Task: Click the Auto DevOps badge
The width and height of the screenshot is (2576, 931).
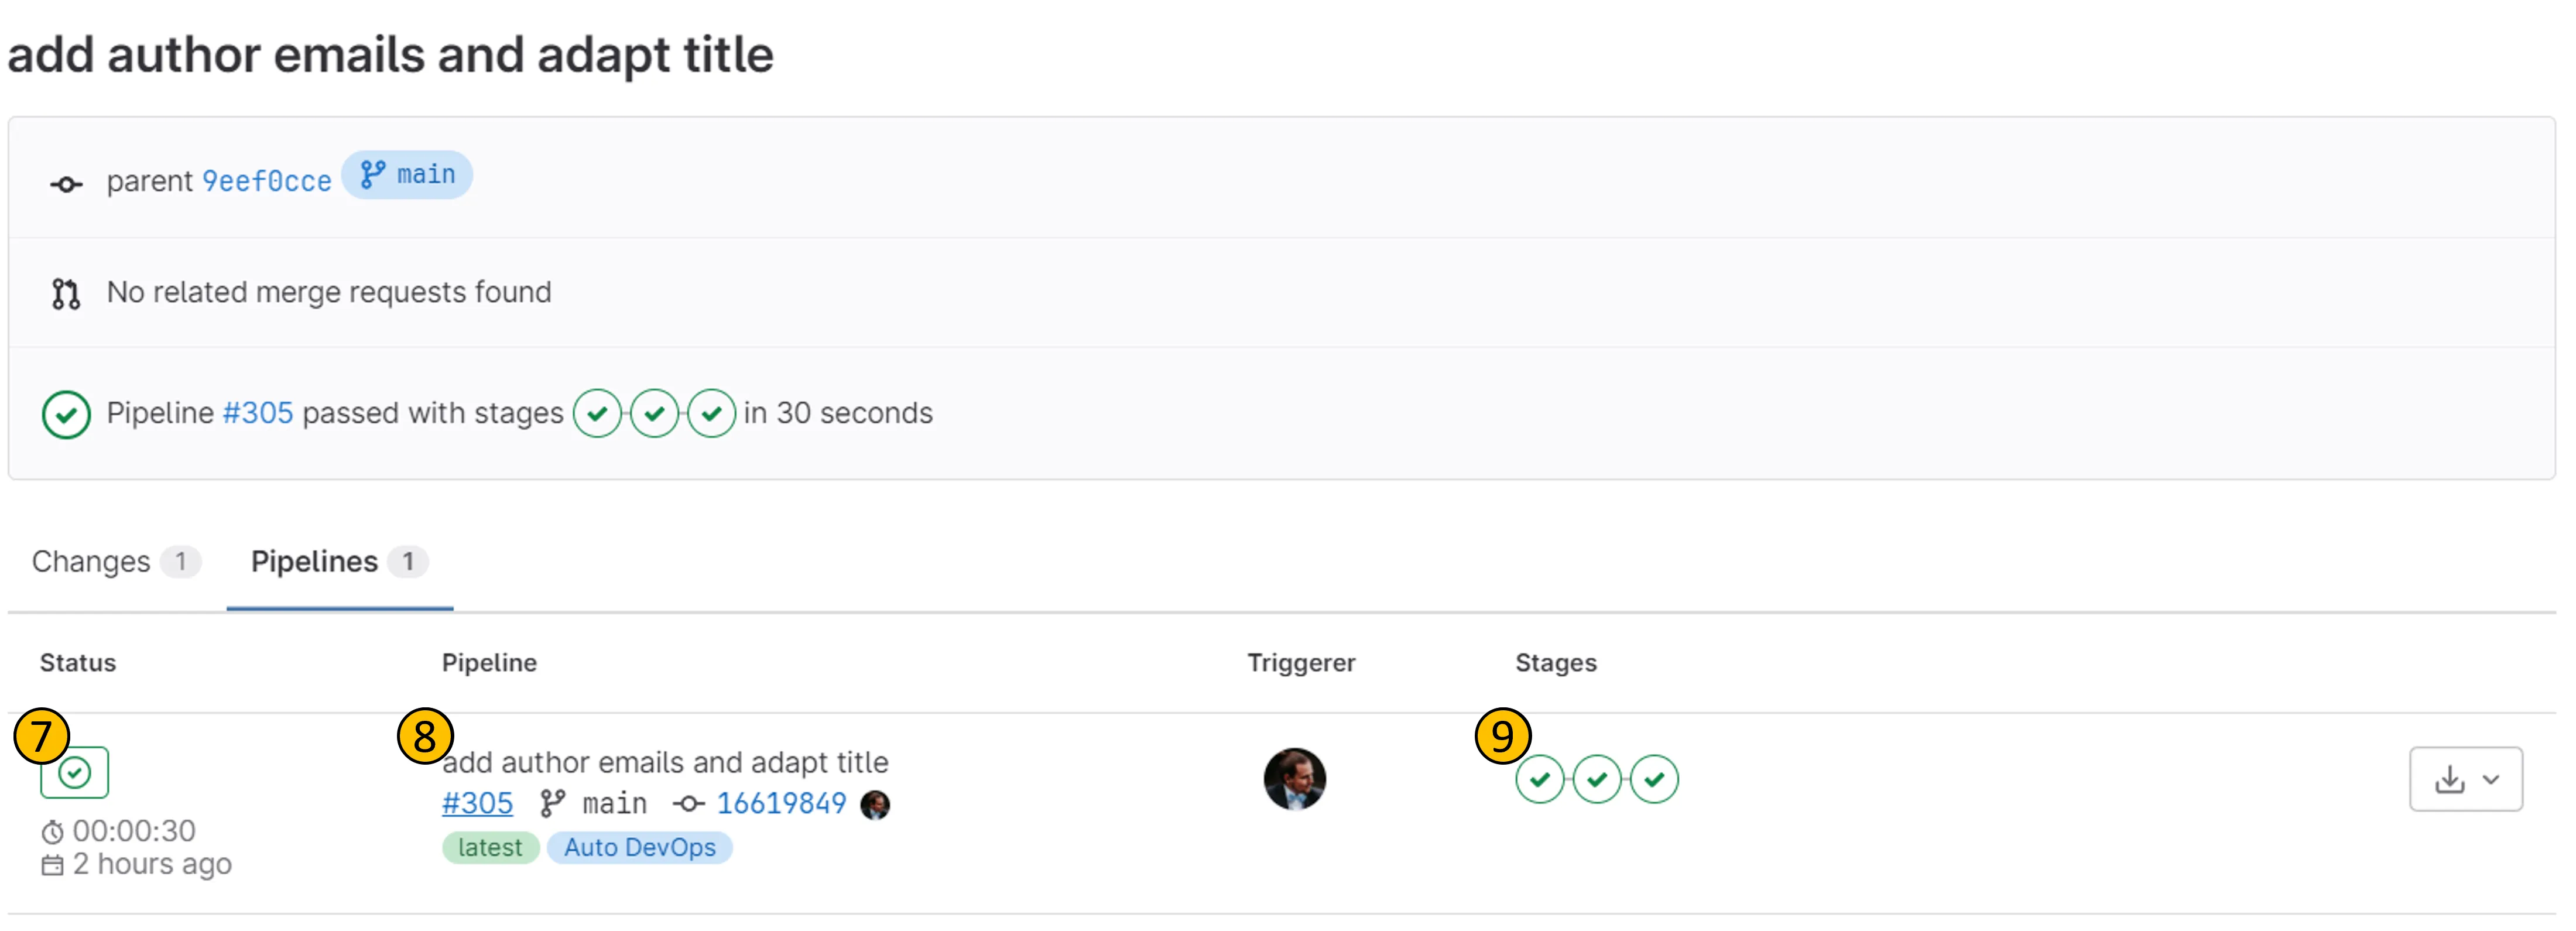Action: [x=639, y=847]
